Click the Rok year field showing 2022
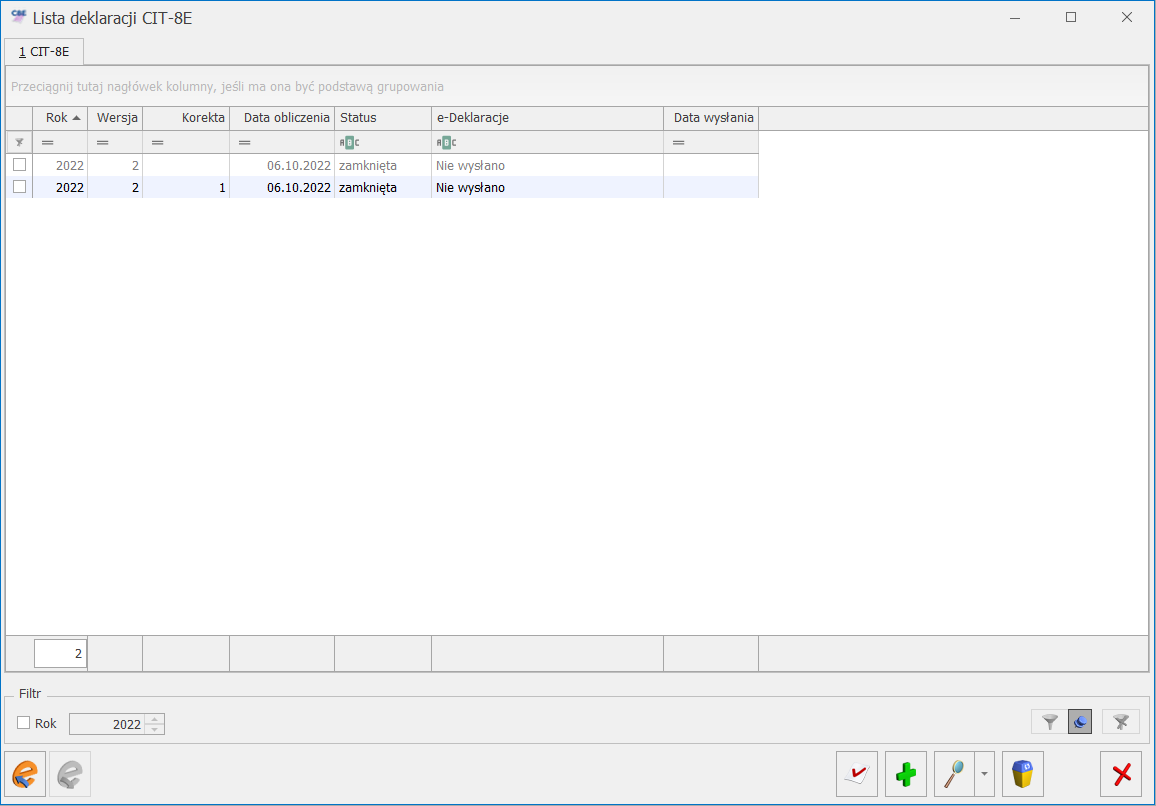 [107, 724]
